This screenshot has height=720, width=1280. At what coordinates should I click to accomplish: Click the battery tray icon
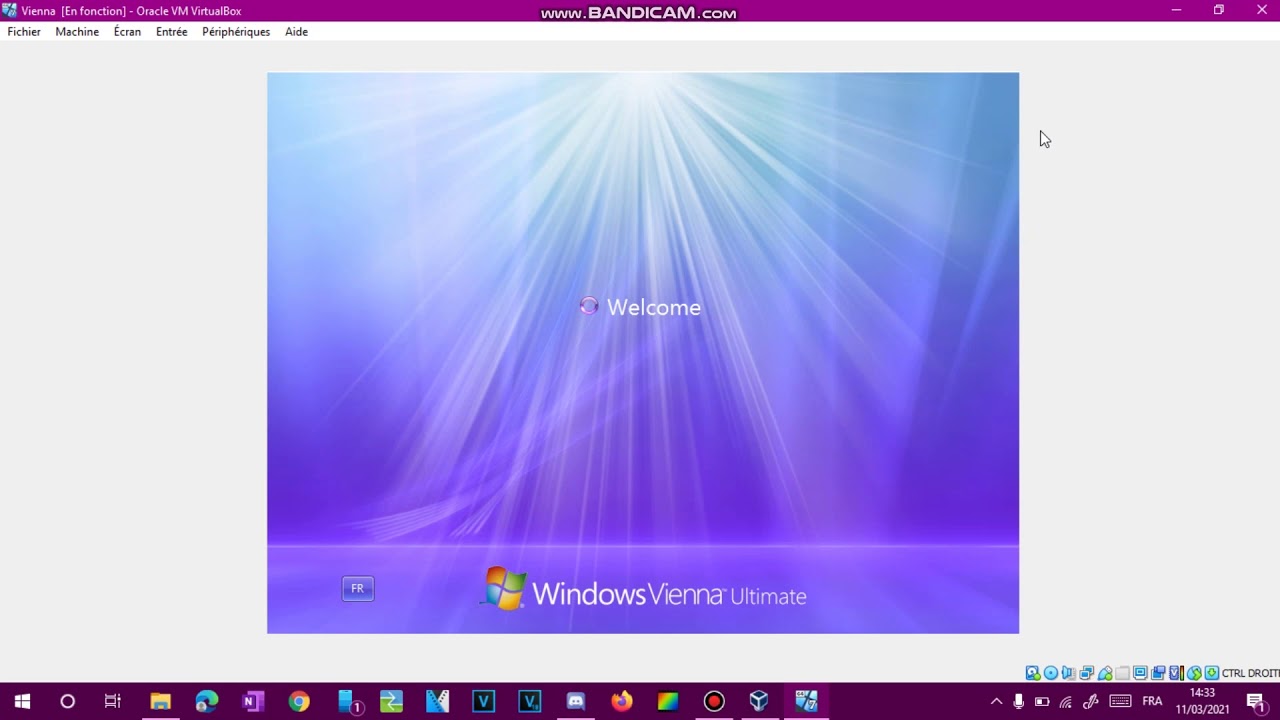coord(1042,701)
